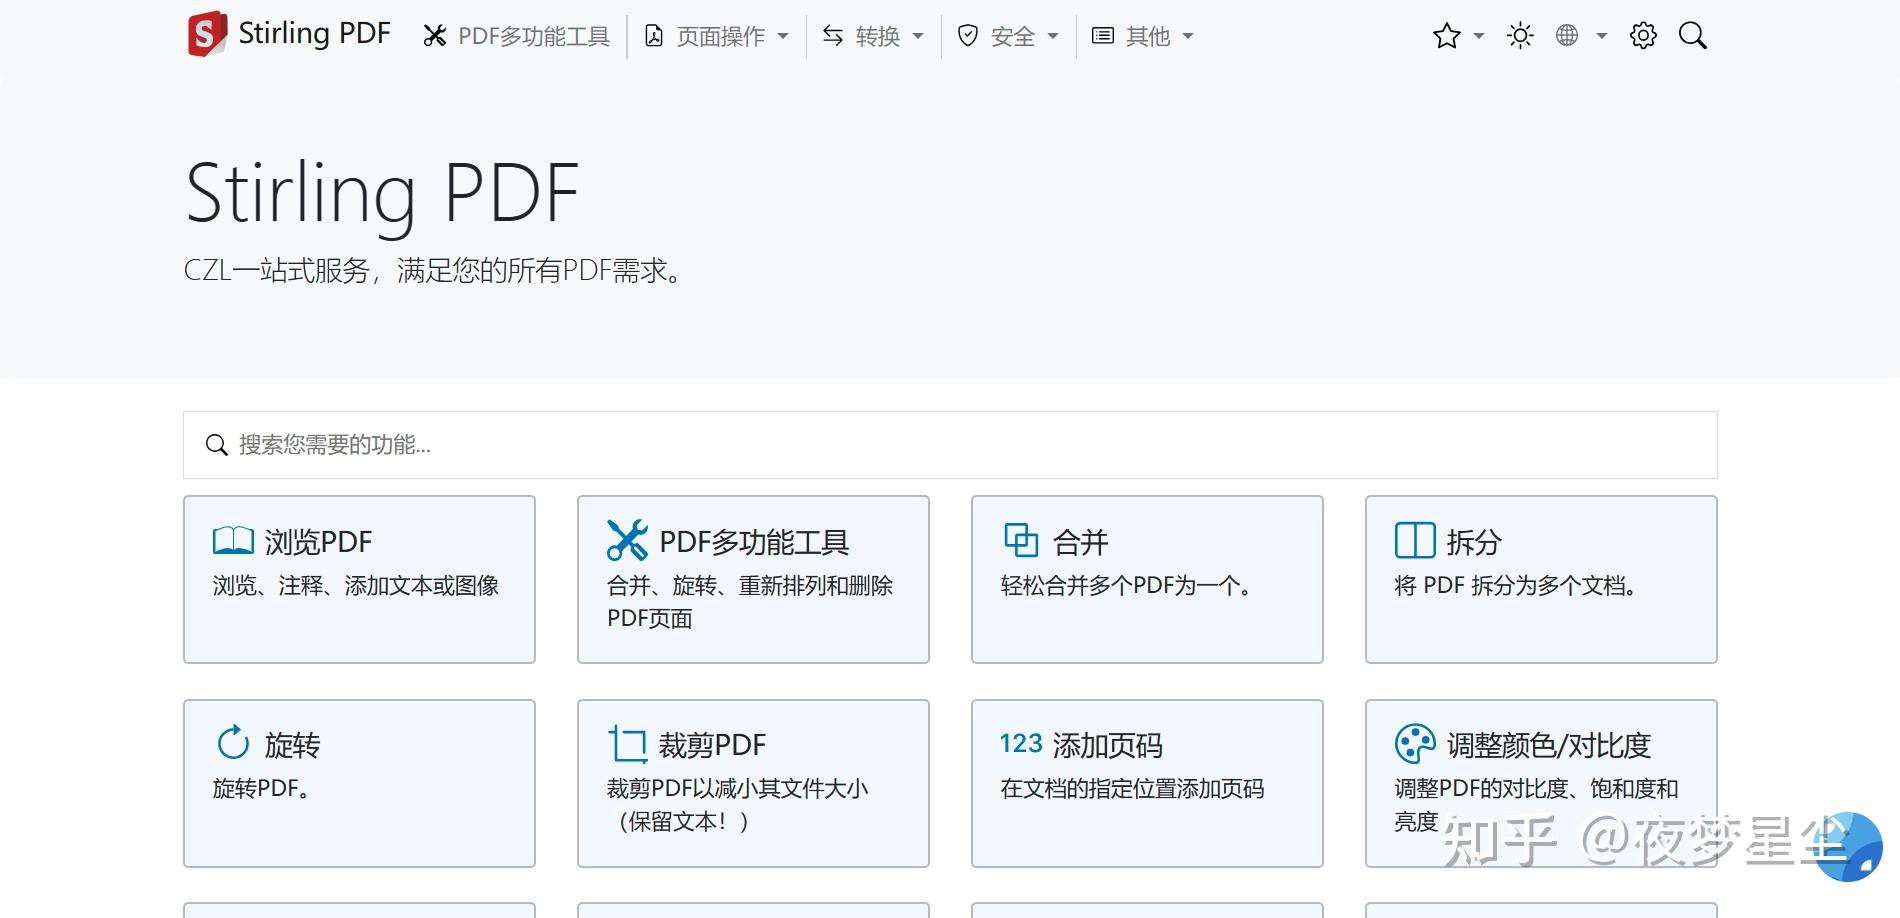Screen dimensions: 1900x918
Task: Click the 旋转 (Rotate) circular arrow icon
Action: point(232,743)
